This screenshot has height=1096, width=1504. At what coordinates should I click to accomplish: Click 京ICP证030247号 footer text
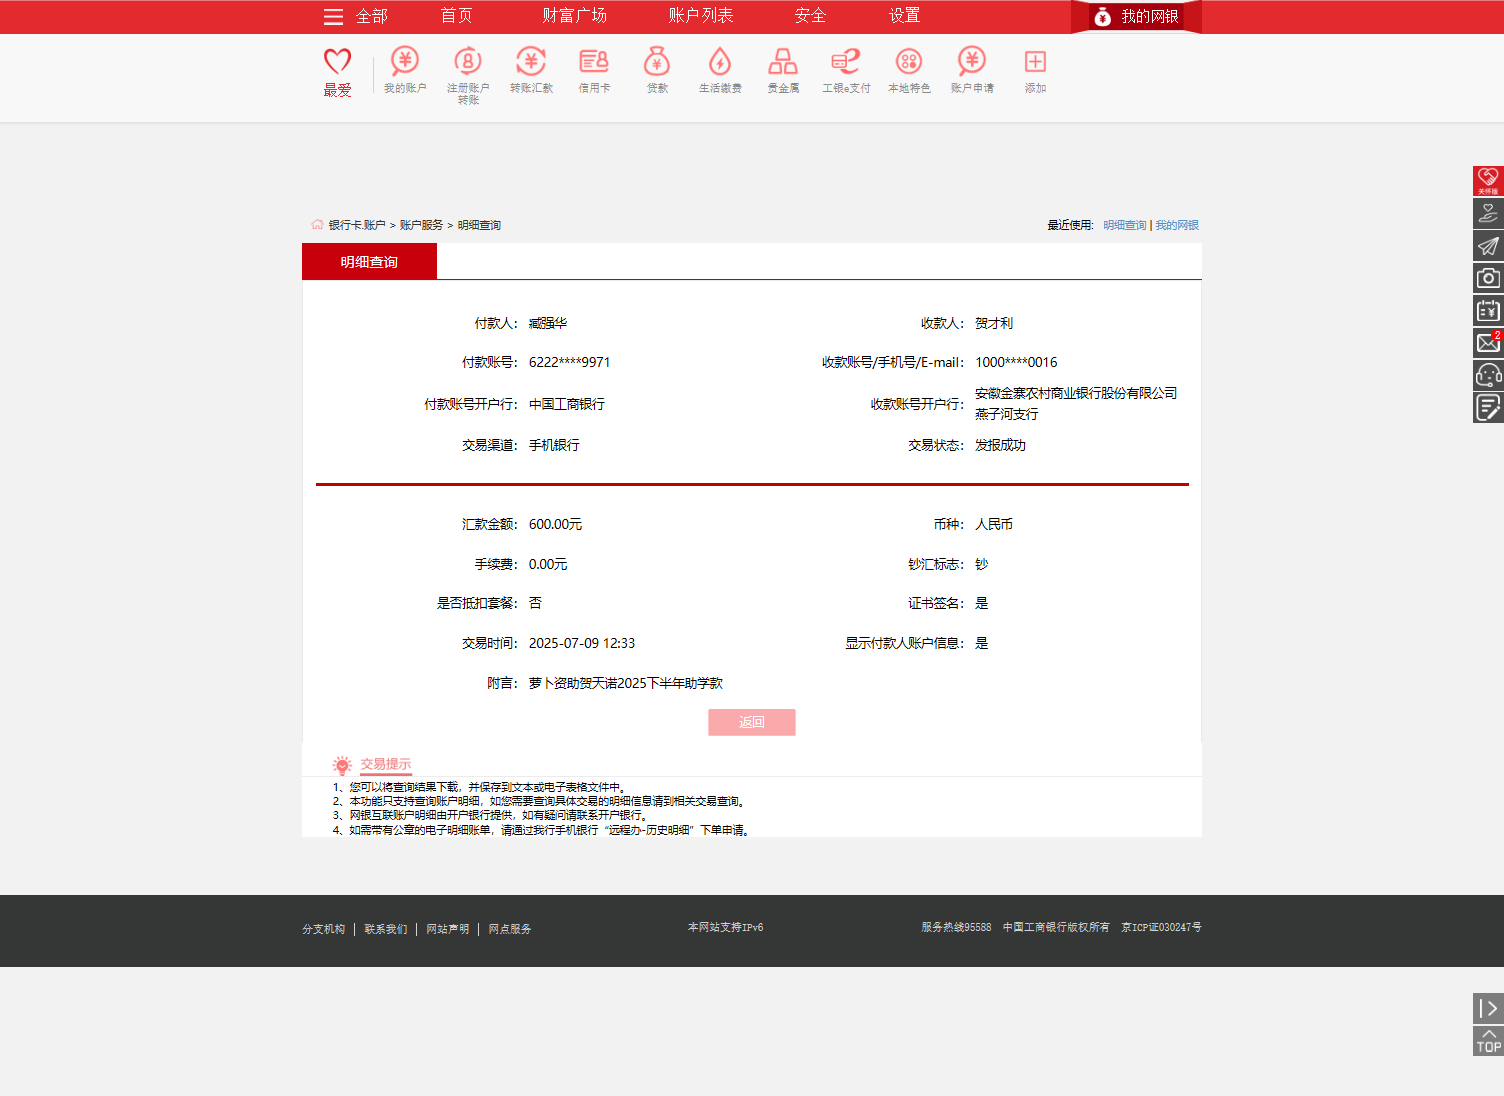[x=1161, y=927]
